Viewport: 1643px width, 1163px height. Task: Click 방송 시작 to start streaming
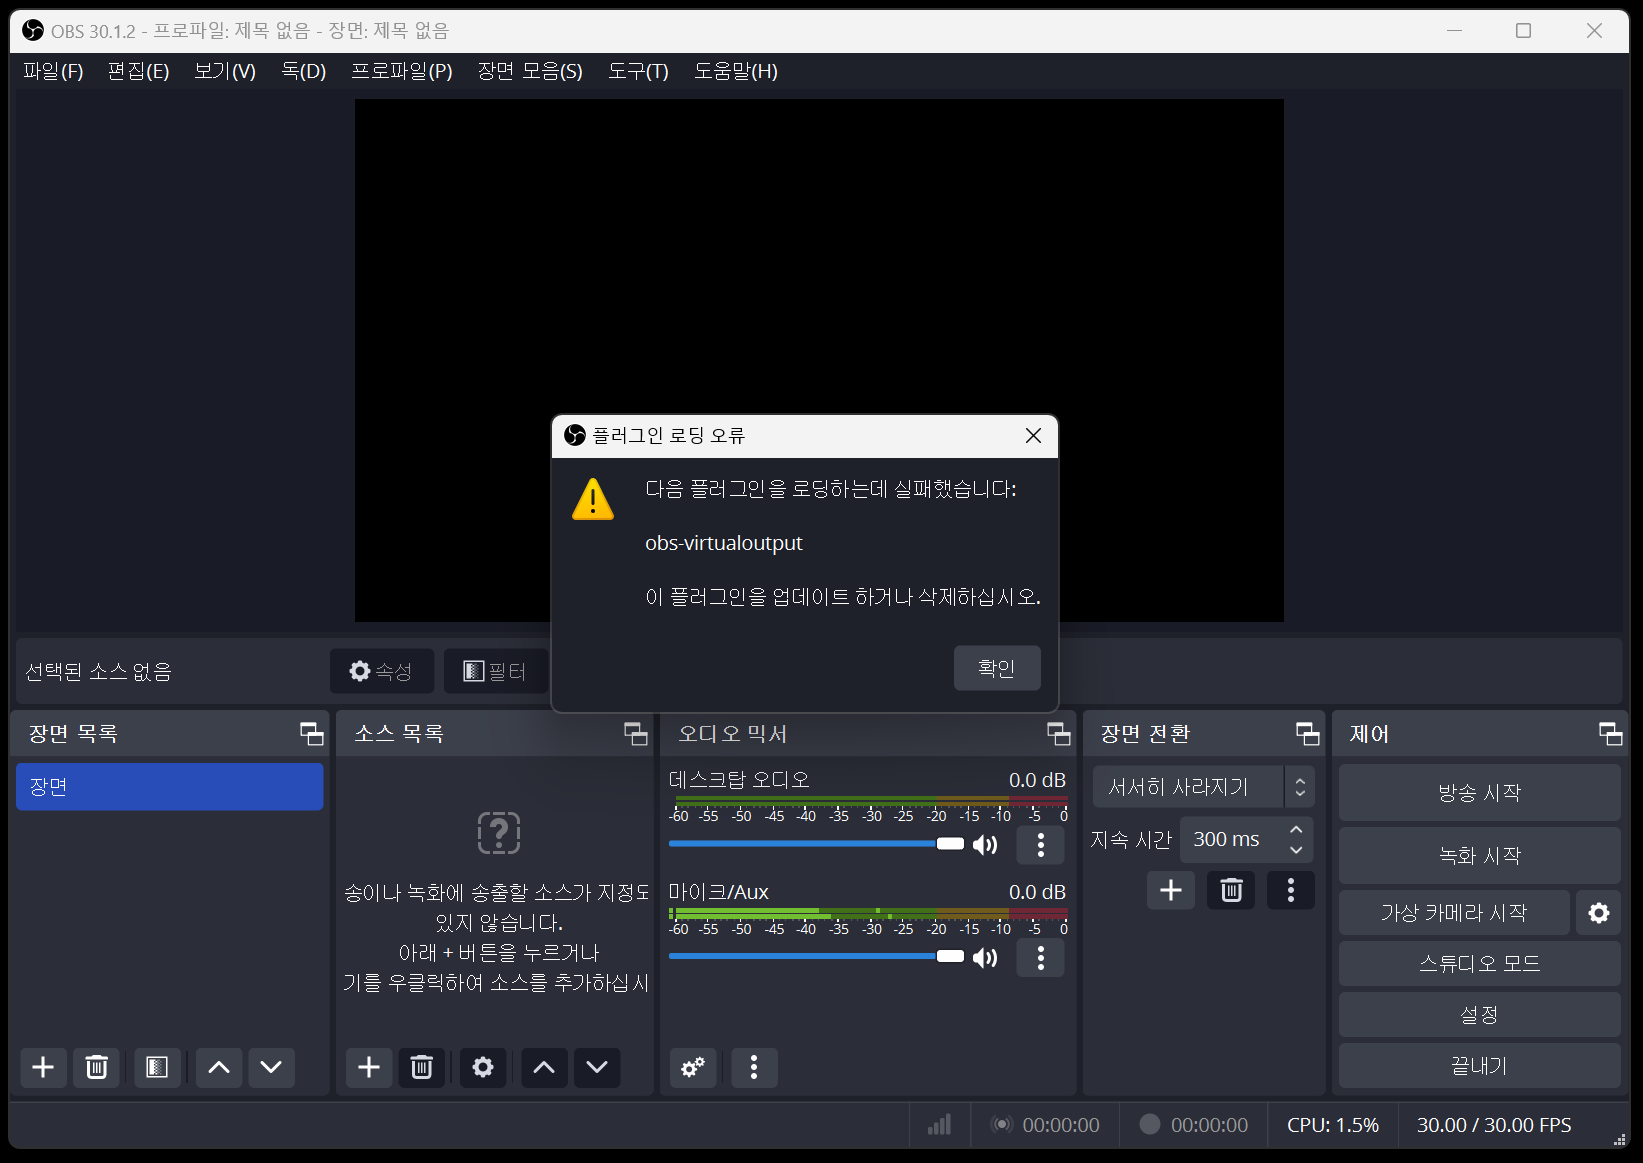click(x=1479, y=793)
